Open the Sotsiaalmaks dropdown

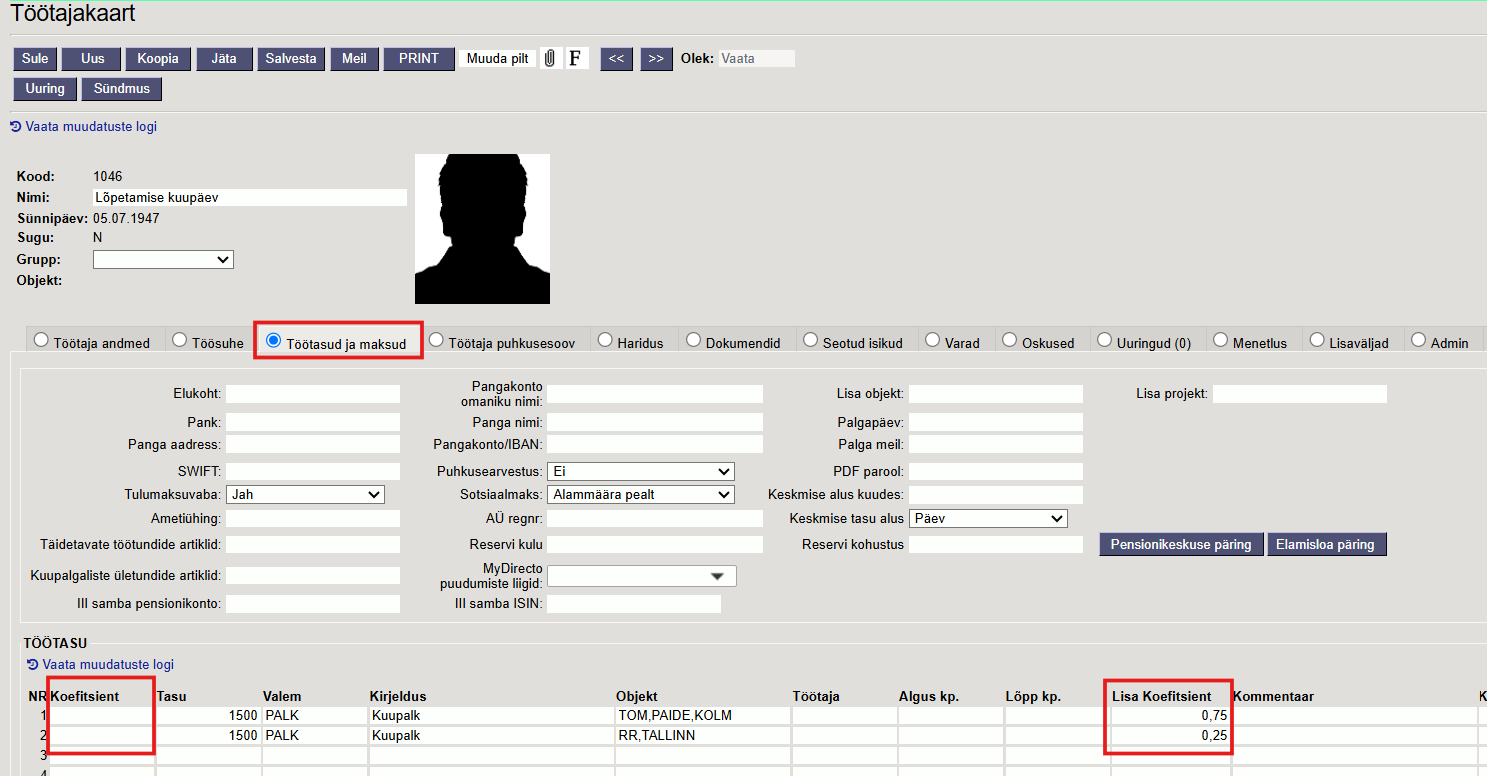click(x=640, y=494)
